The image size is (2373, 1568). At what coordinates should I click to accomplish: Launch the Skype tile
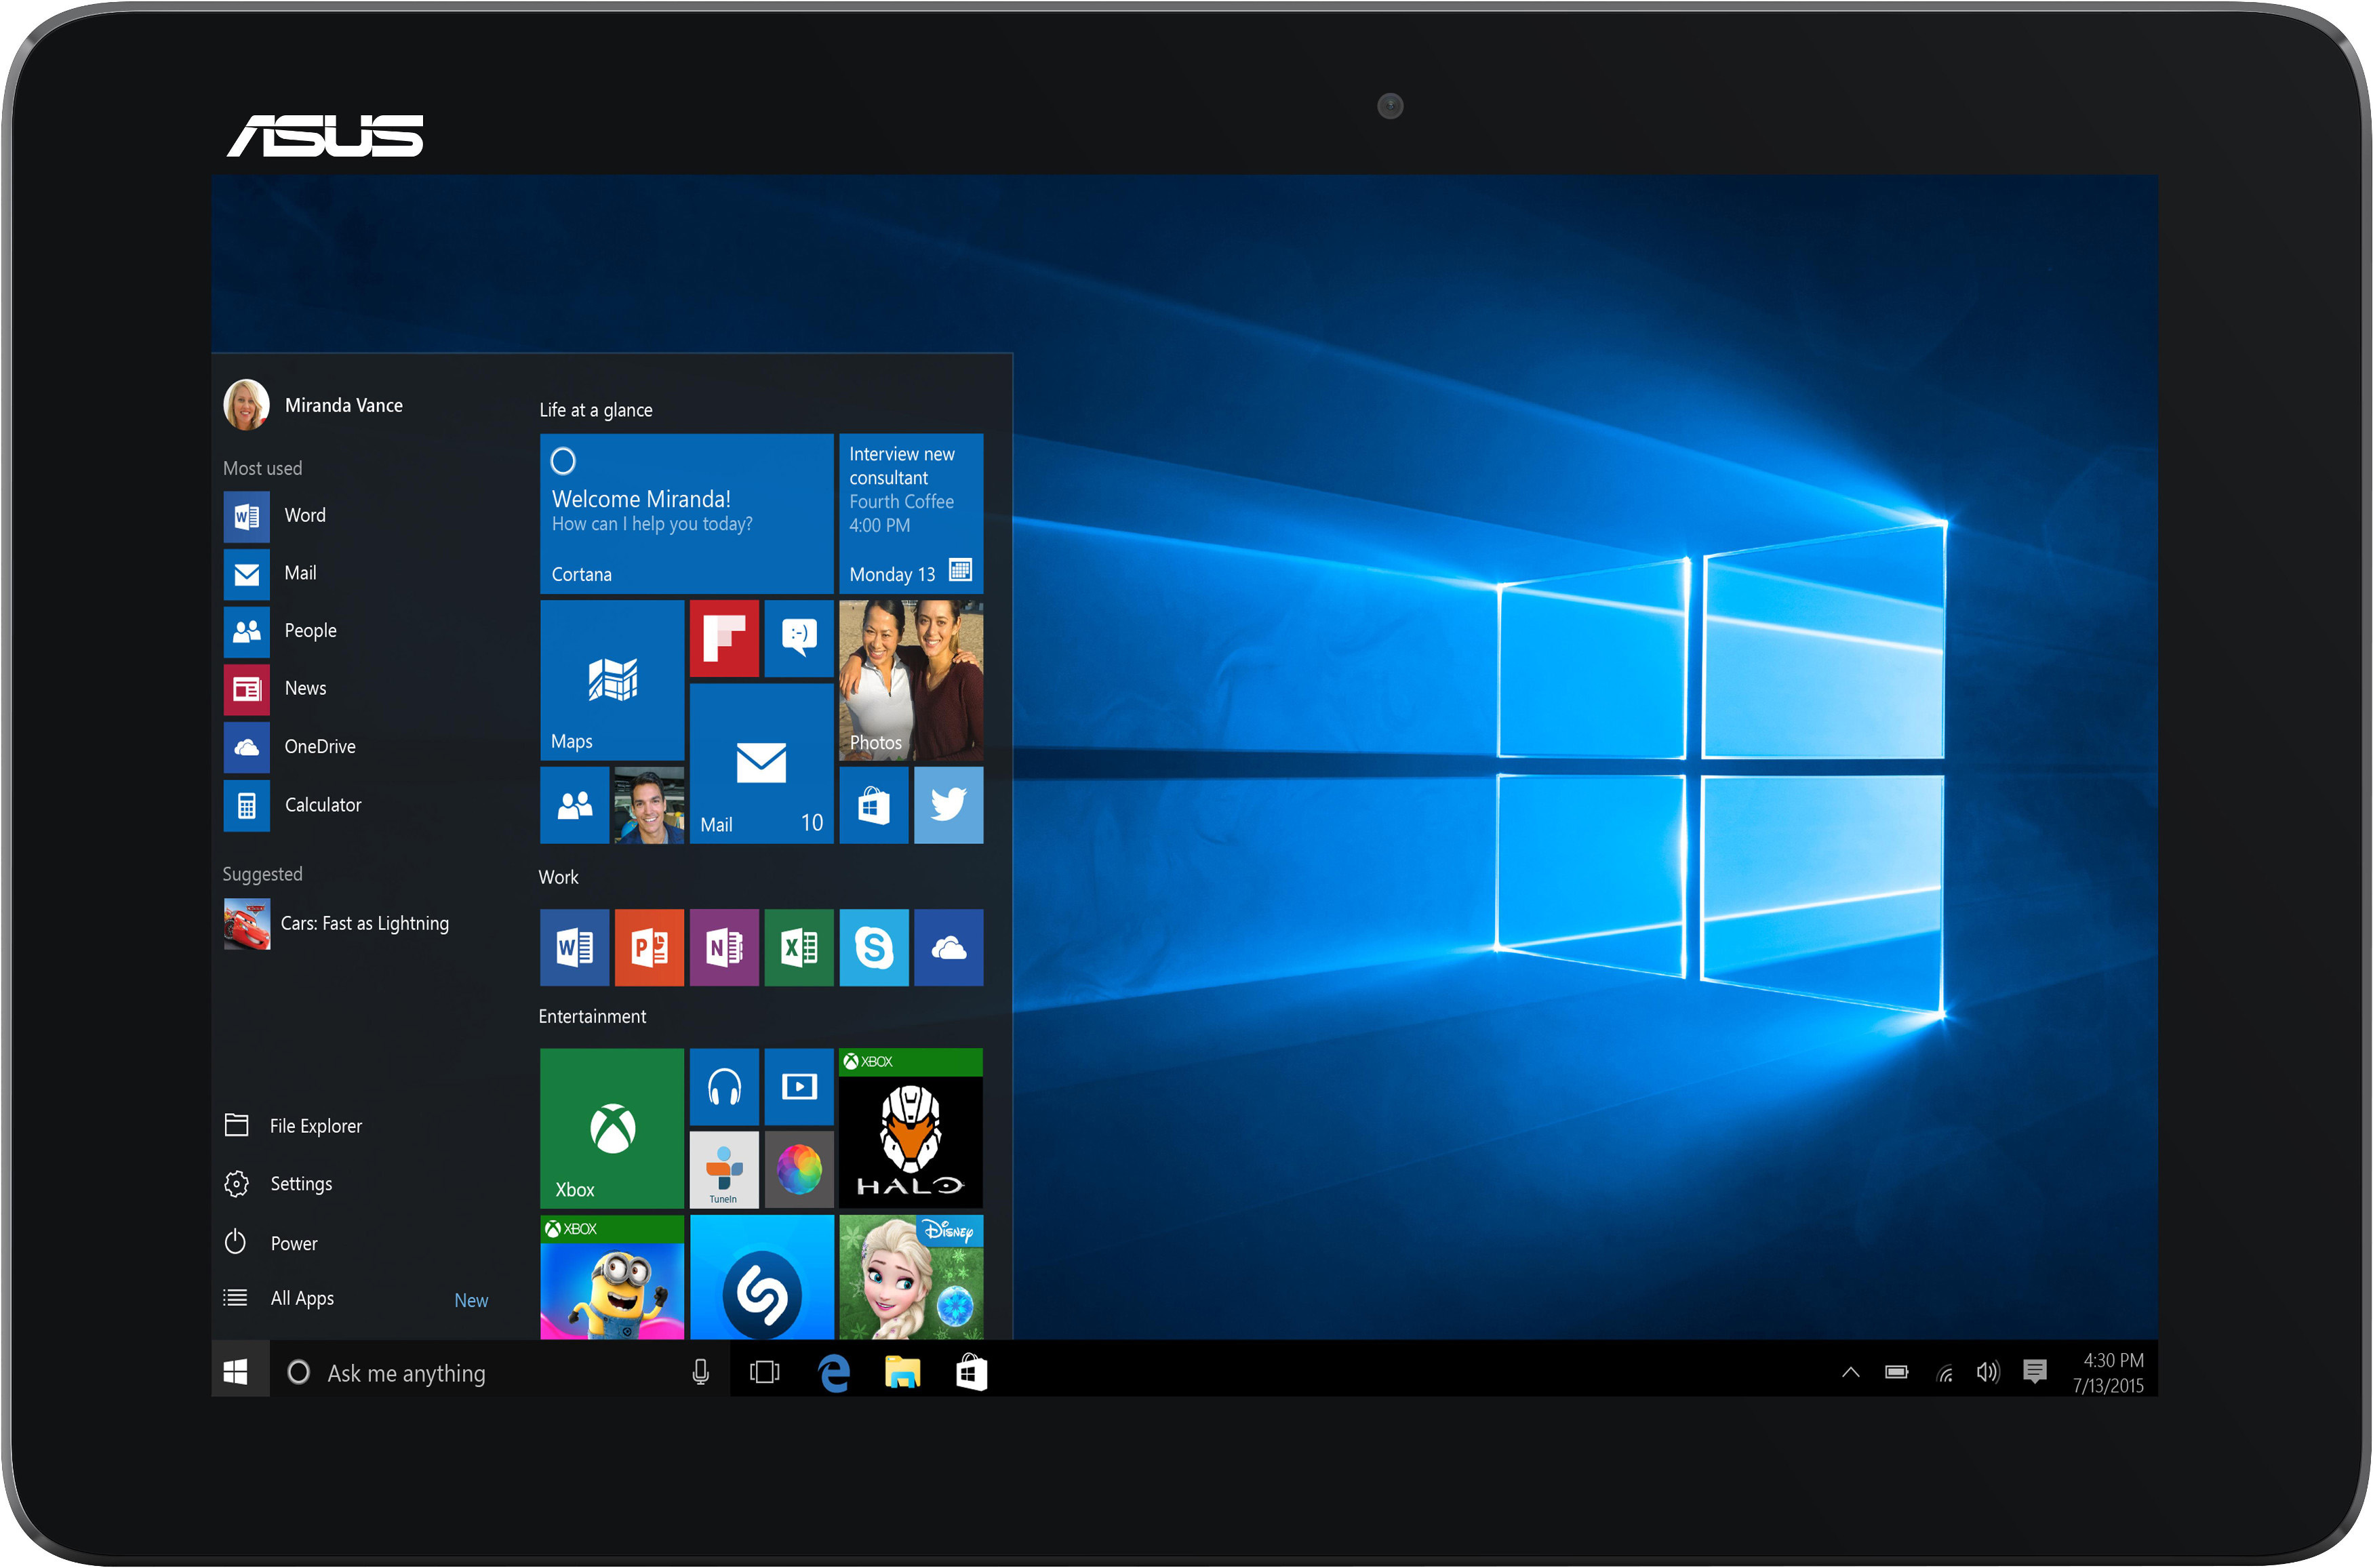coord(874,947)
